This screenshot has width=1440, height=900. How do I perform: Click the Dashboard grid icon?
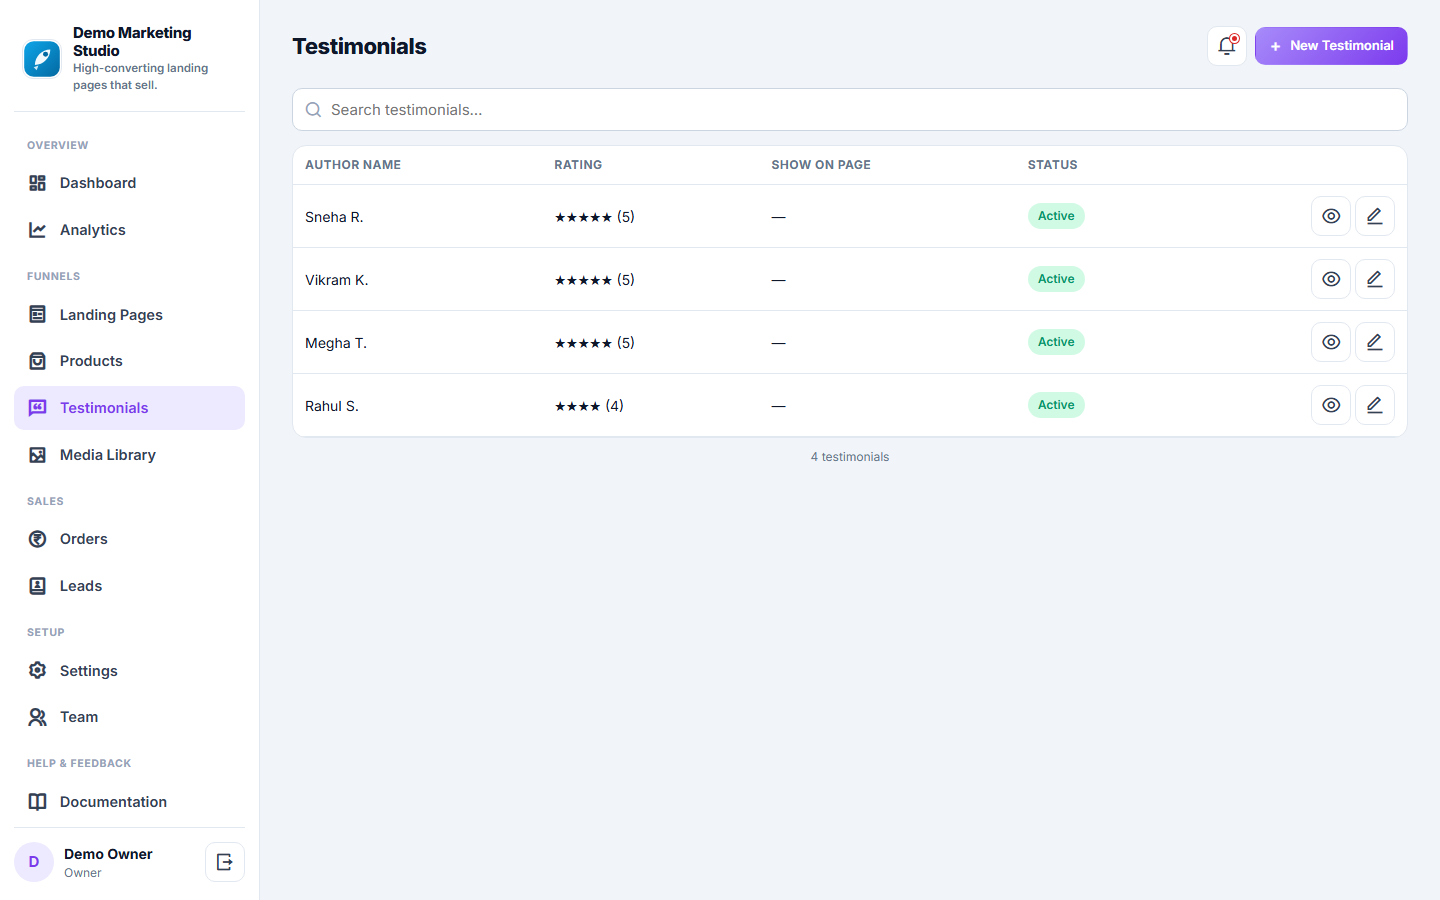(x=38, y=183)
